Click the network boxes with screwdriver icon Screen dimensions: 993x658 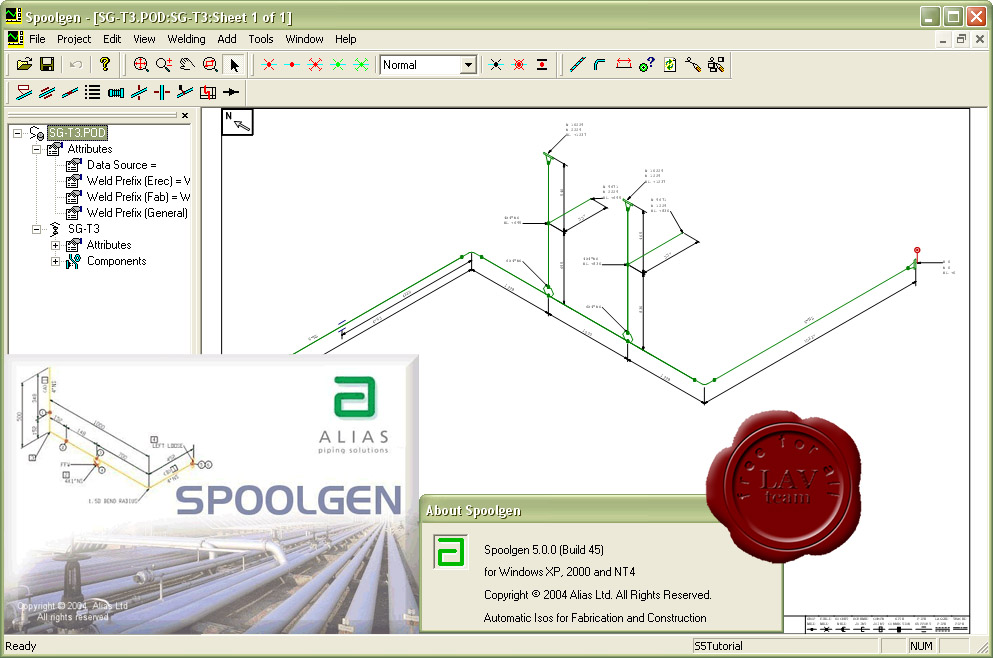tap(716, 65)
